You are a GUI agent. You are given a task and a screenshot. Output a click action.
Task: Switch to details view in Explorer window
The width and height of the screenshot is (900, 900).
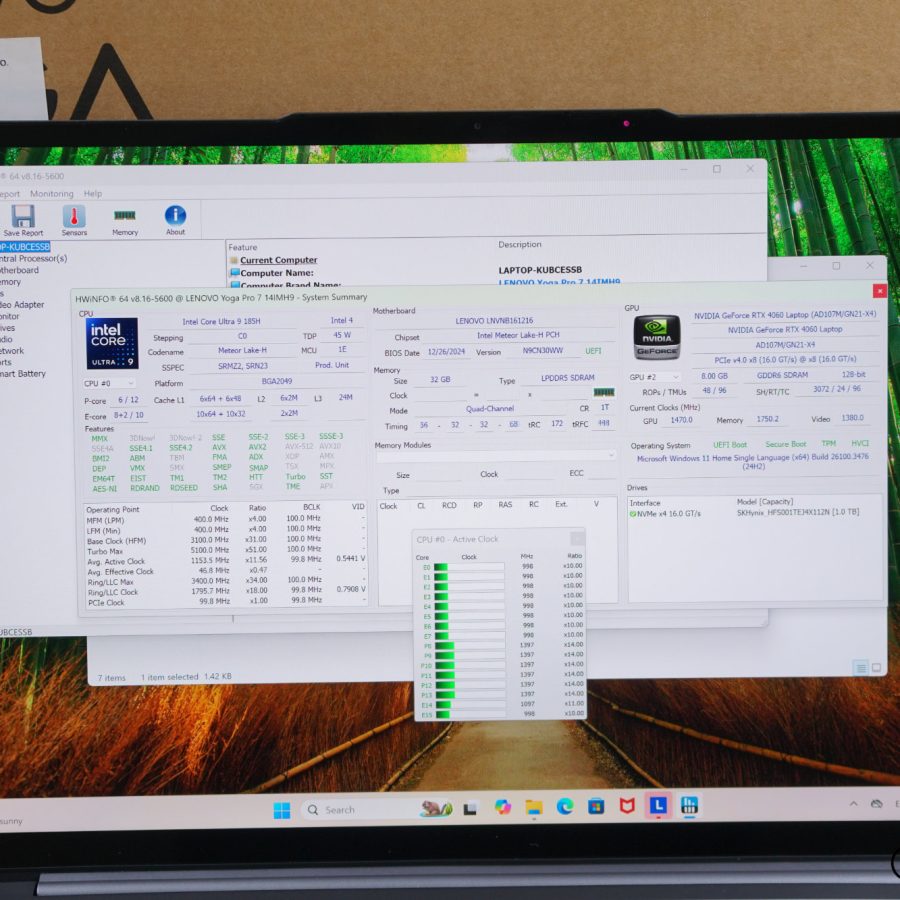[x=861, y=668]
